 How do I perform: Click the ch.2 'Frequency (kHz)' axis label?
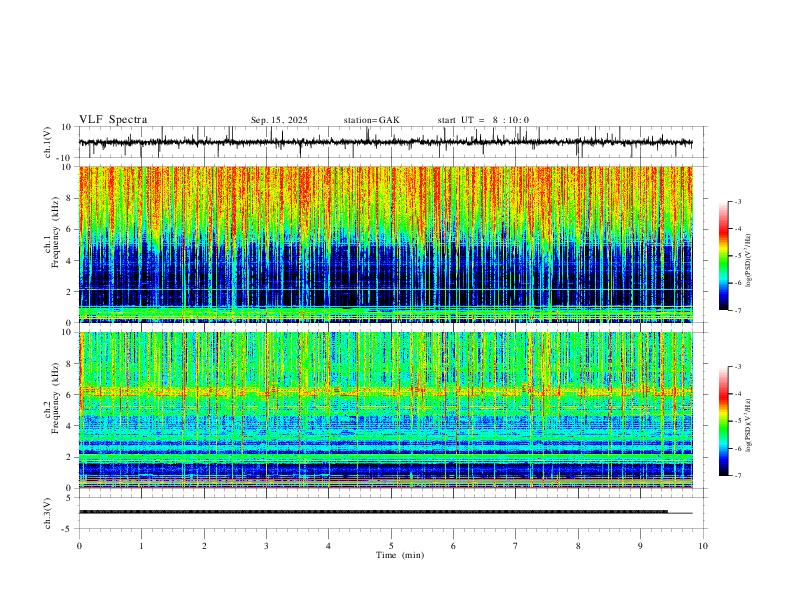(x=55, y=398)
